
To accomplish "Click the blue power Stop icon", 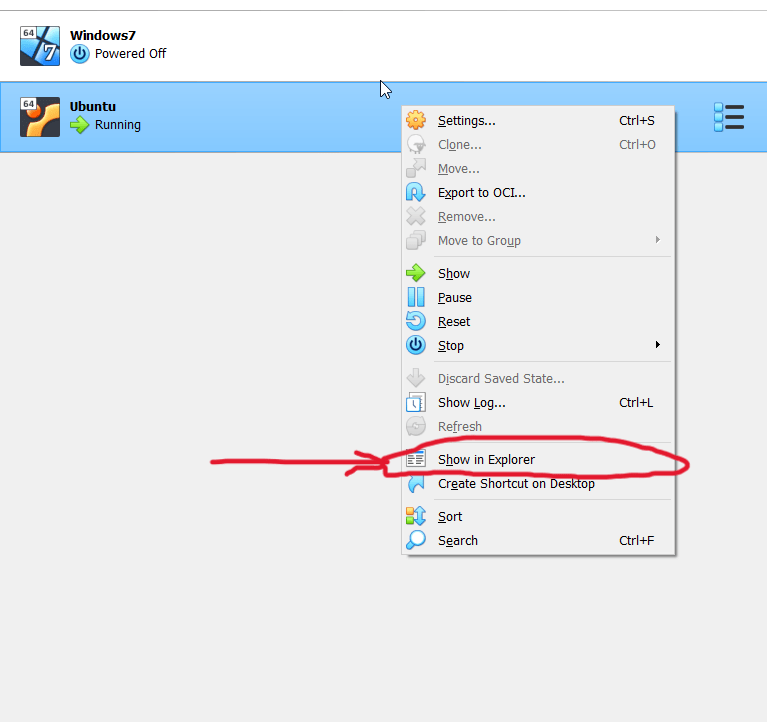I will [x=416, y=345].
